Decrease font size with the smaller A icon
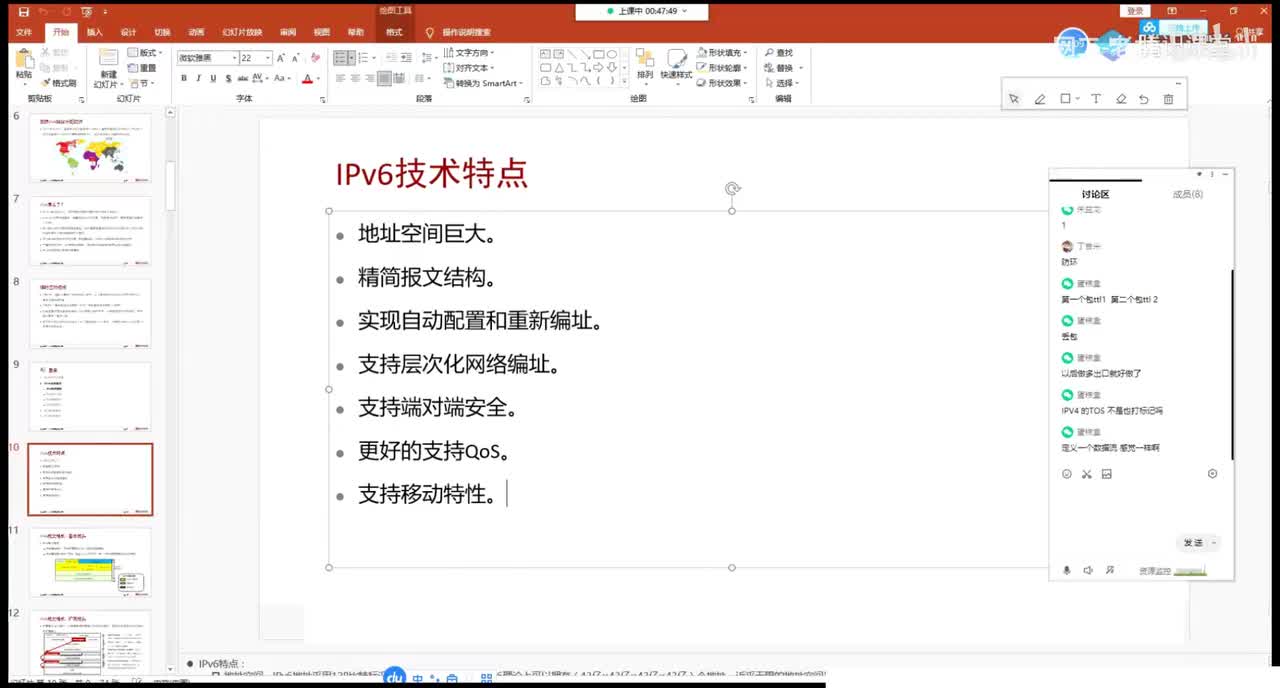1280x688 pixels. 296,58
